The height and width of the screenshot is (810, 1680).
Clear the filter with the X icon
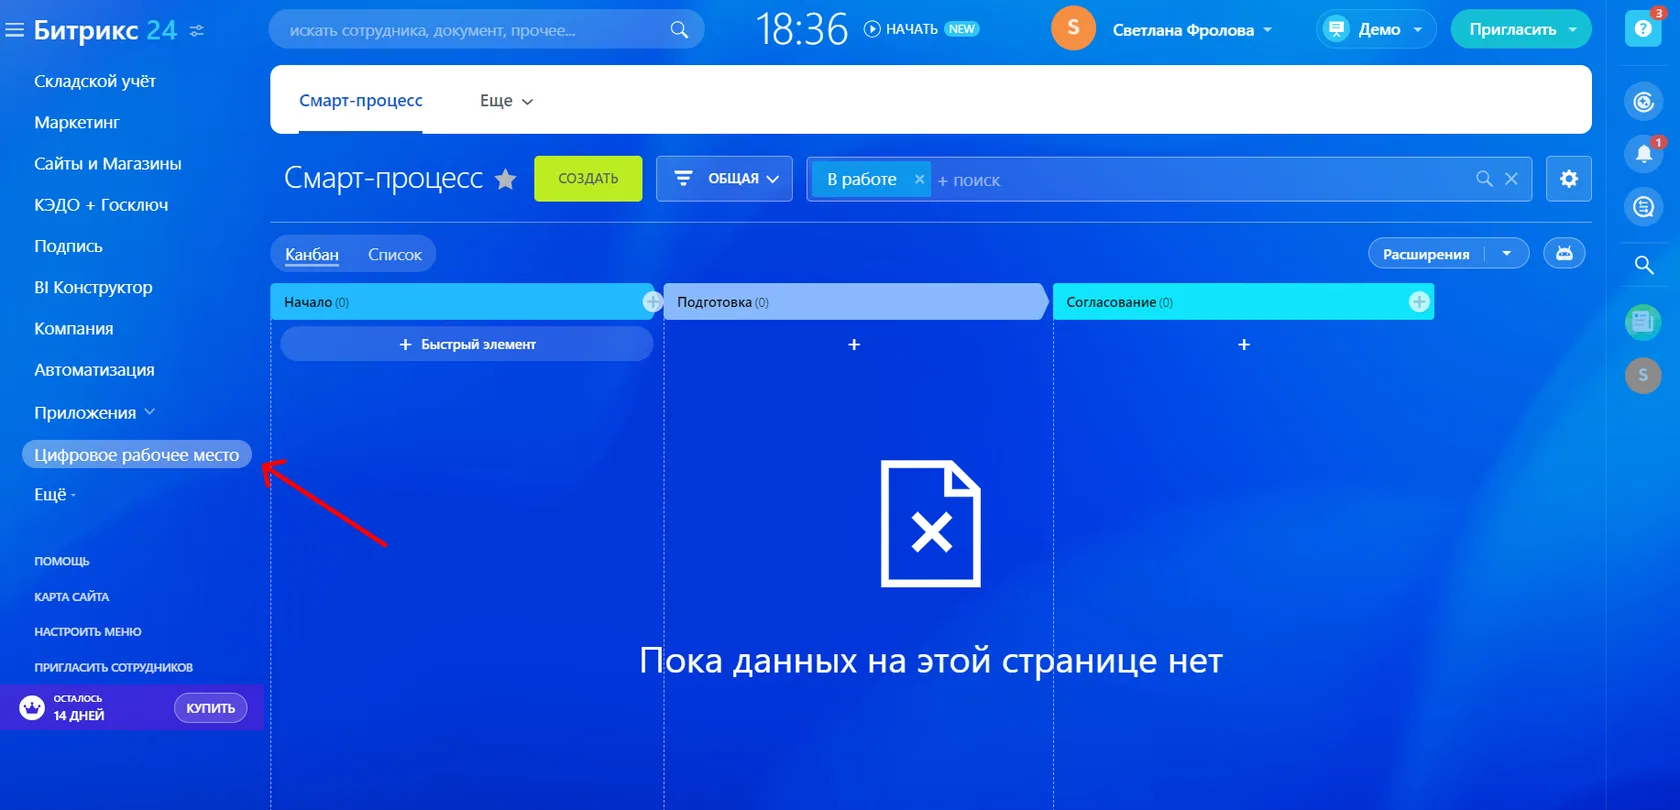pyautogui.click(x=1511, y=178)
